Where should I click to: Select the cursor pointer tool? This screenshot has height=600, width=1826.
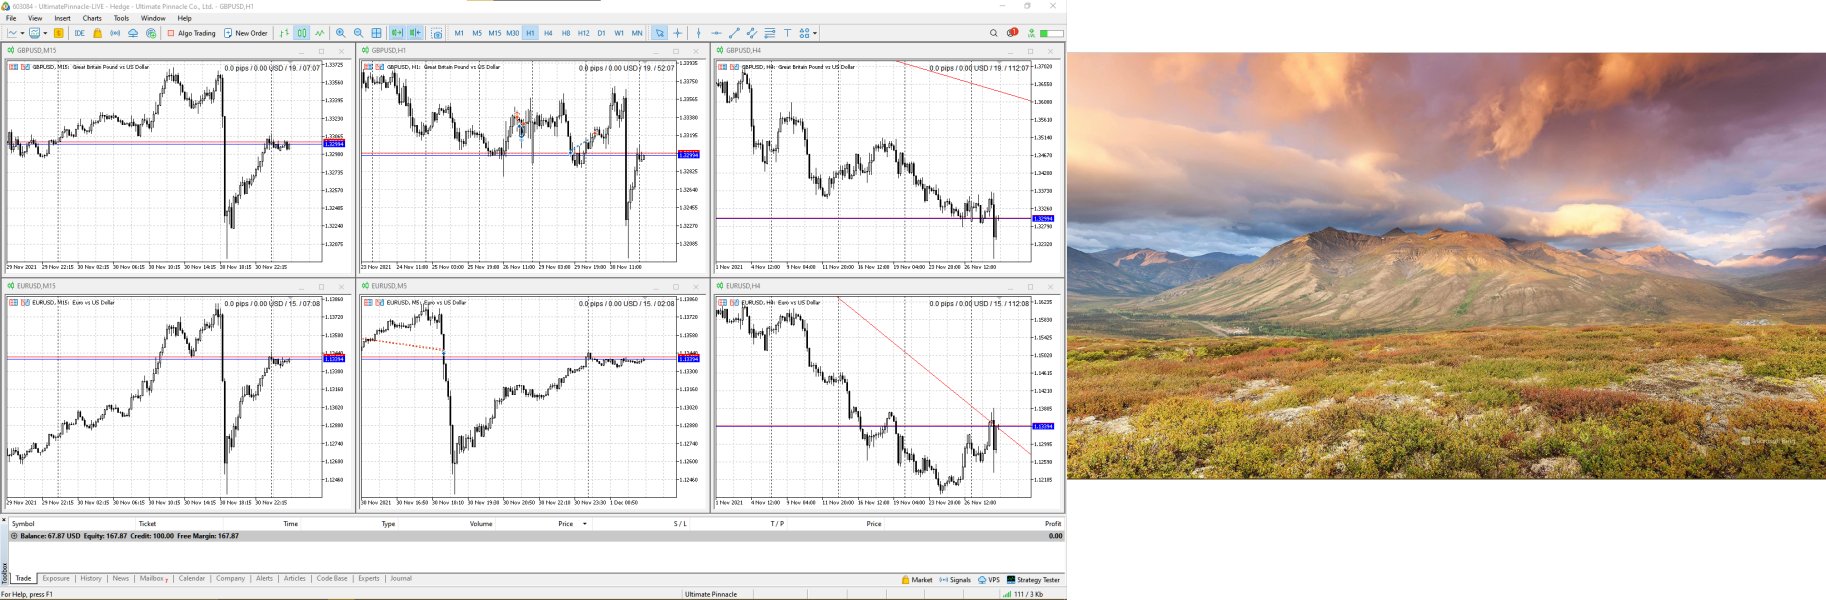[x=660, y=33]
